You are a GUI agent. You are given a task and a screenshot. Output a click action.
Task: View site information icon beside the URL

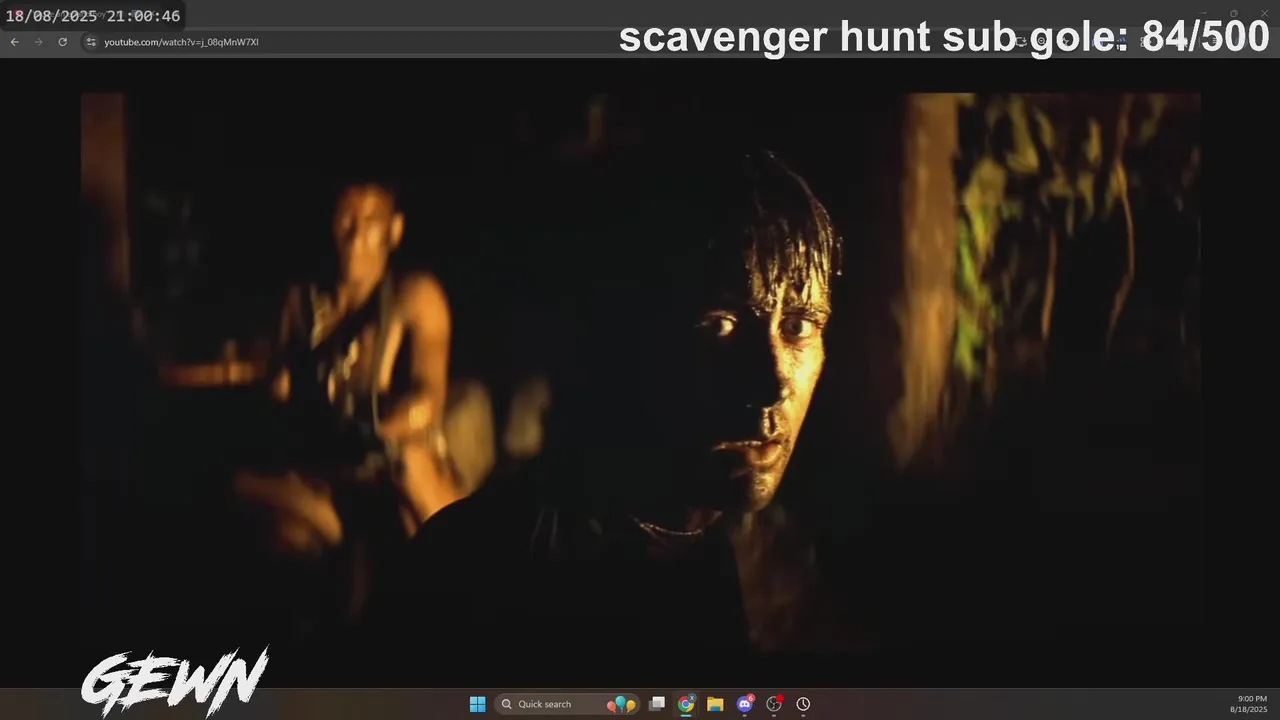91,42
